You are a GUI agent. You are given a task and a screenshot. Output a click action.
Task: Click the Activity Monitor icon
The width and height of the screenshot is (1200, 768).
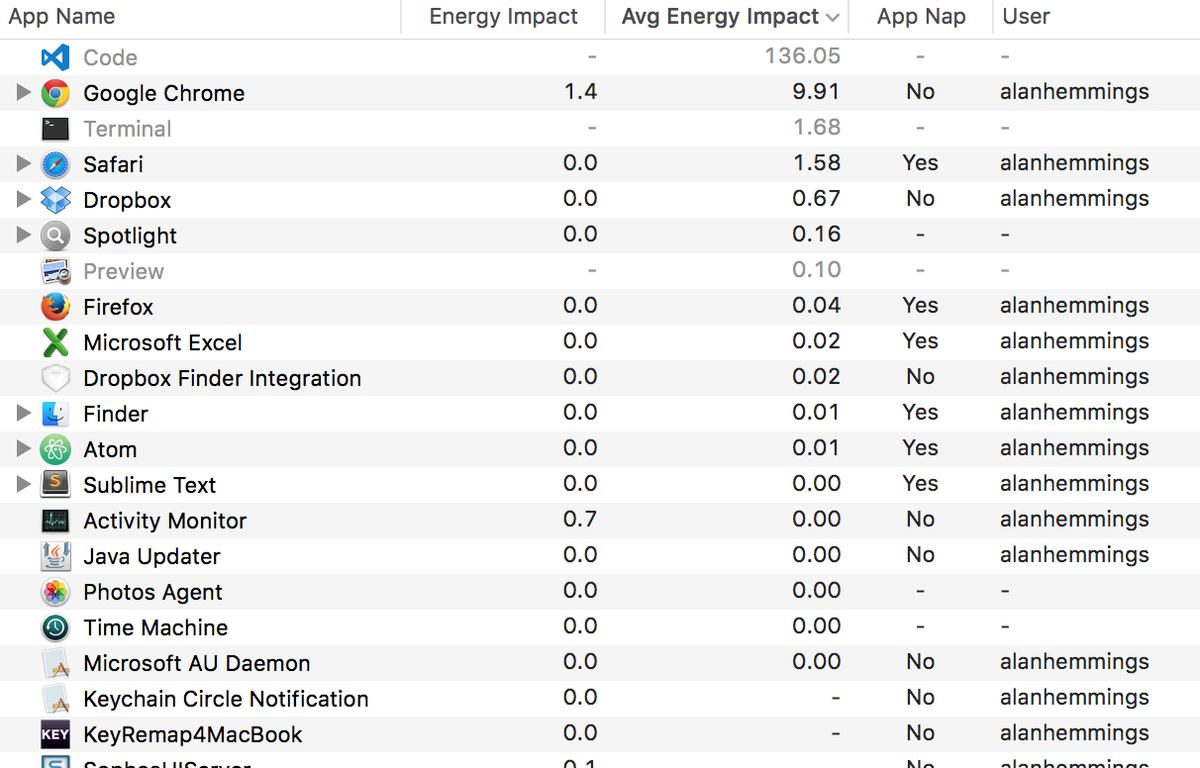tap(55, 521)
